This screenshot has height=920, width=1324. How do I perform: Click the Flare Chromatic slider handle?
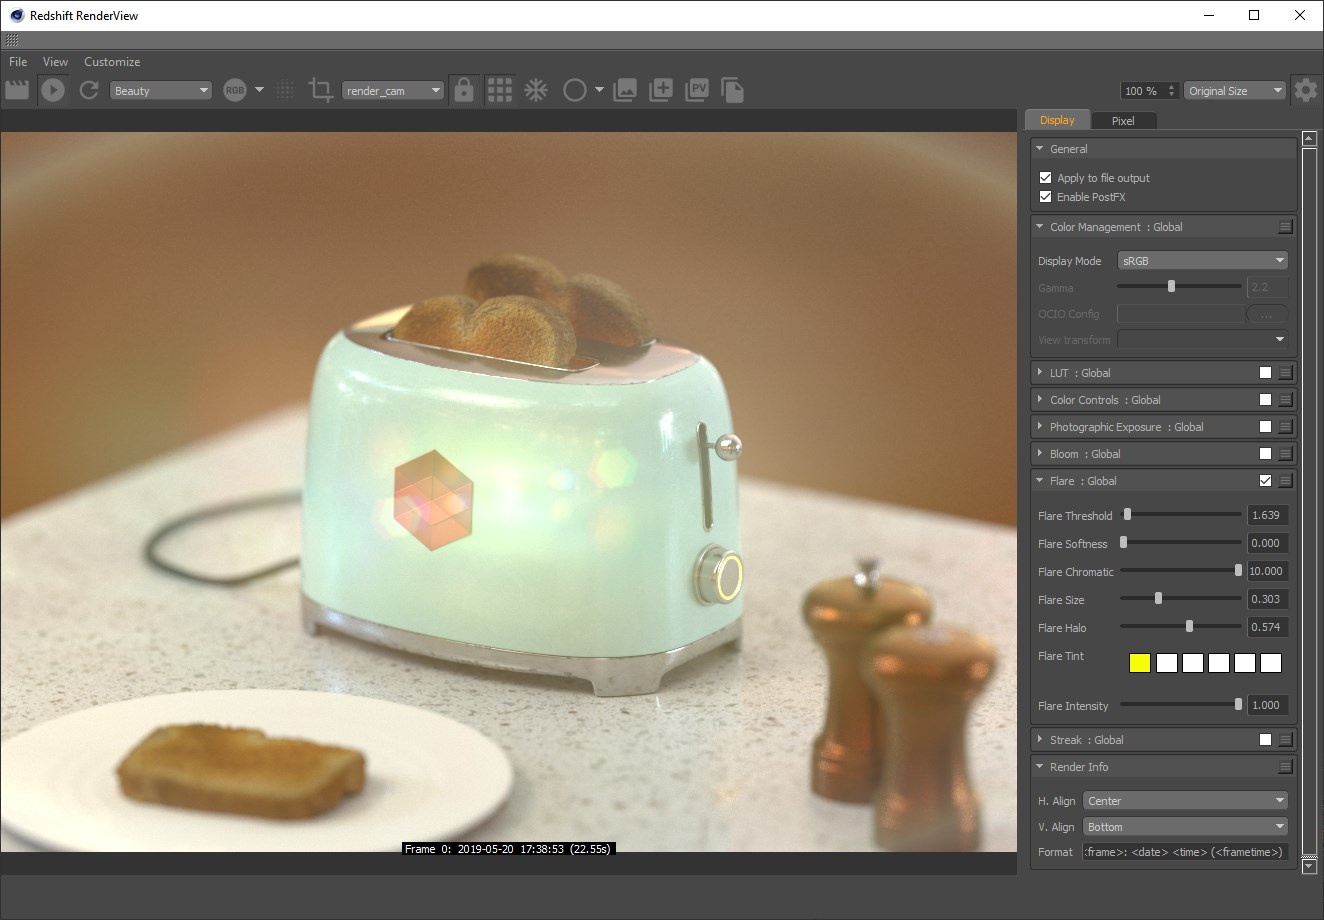pyautogui.click(x=1238, y=570)
